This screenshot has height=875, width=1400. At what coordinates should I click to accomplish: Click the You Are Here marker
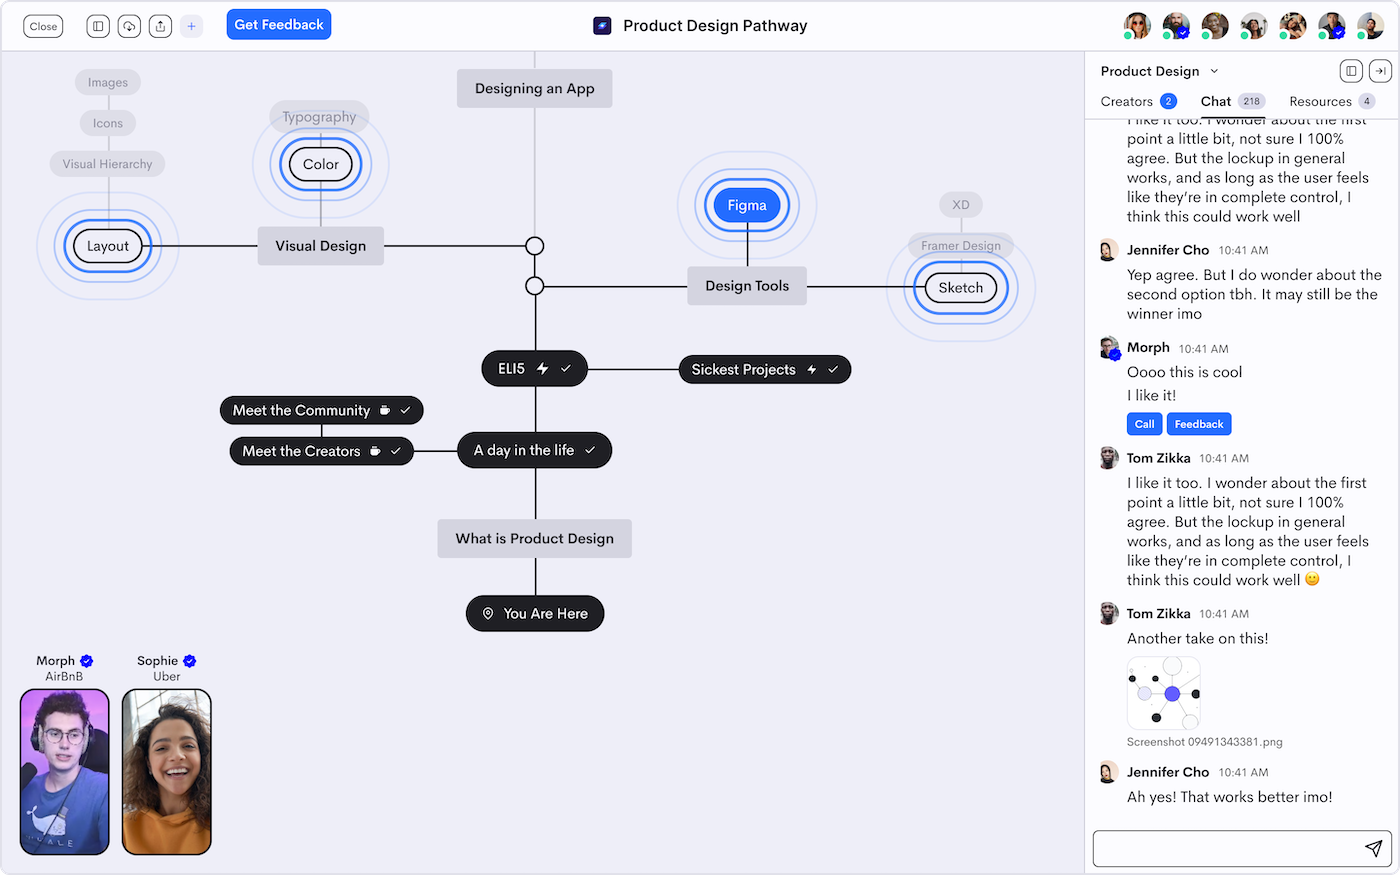(x=535, y=614)
